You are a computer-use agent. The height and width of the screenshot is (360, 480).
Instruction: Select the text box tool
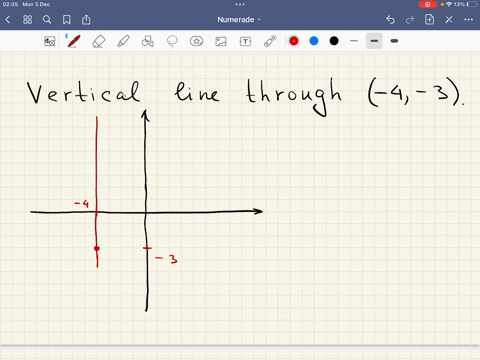(245, 41)
